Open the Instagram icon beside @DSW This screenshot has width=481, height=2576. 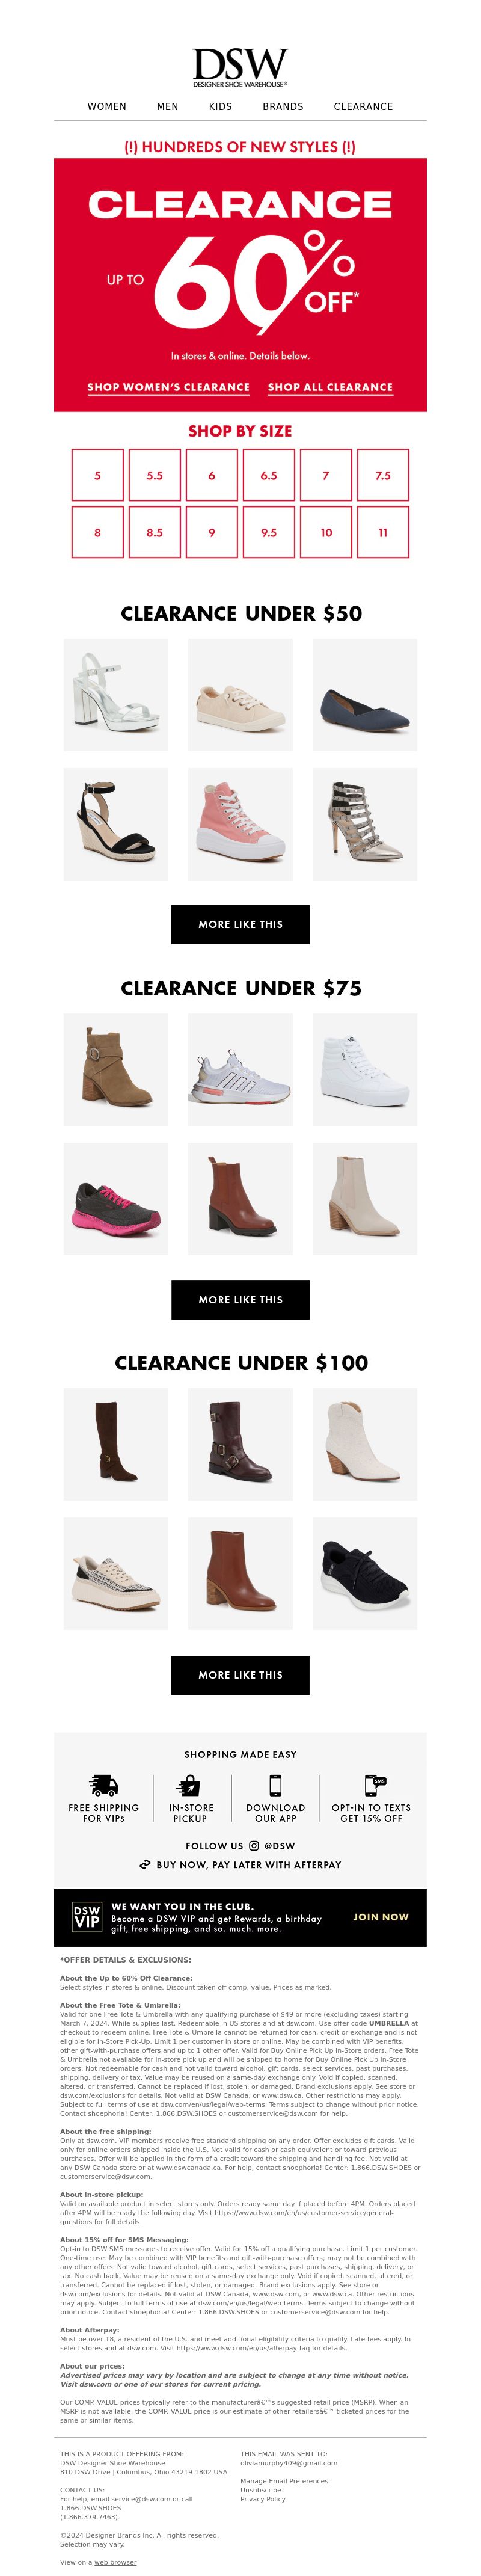pos(254,1846)
